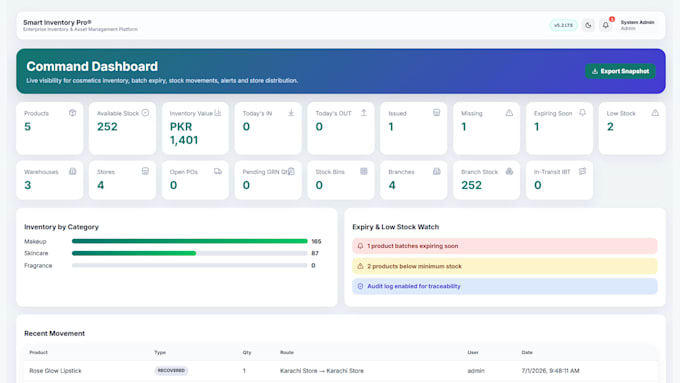Click the Makeup category progress bar

[190, 241]
